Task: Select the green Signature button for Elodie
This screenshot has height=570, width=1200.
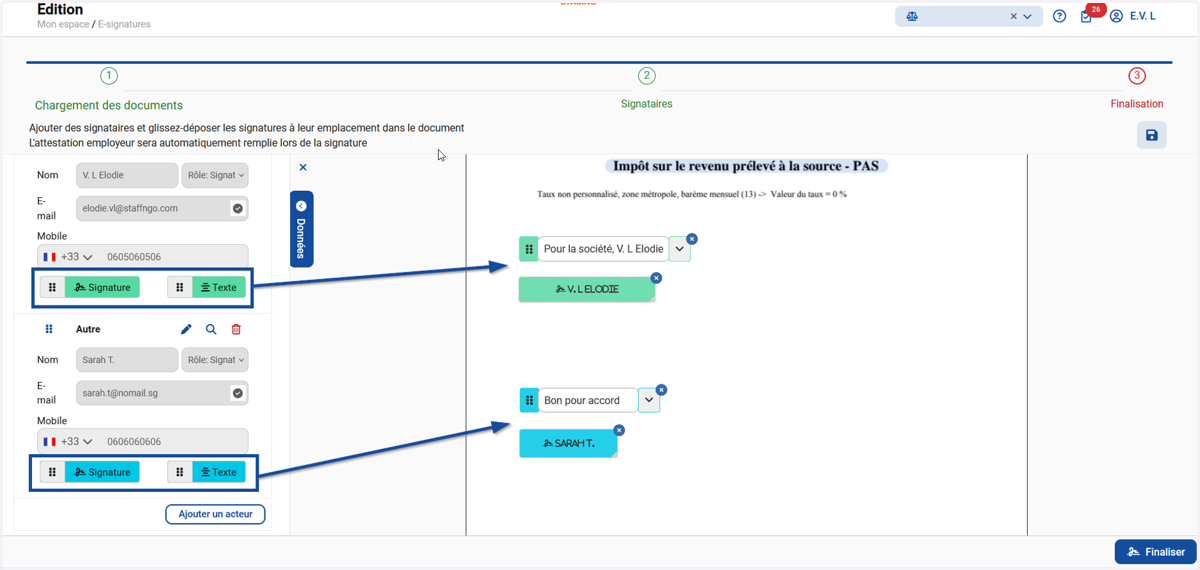Action: click(103, 287)
